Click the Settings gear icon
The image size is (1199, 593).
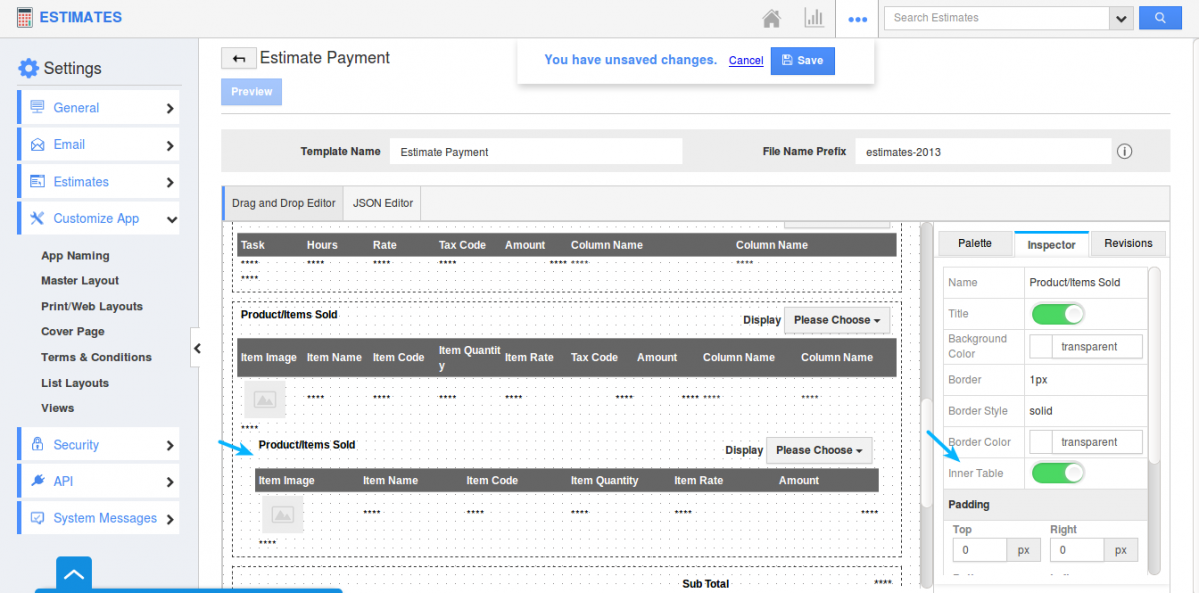28,68
